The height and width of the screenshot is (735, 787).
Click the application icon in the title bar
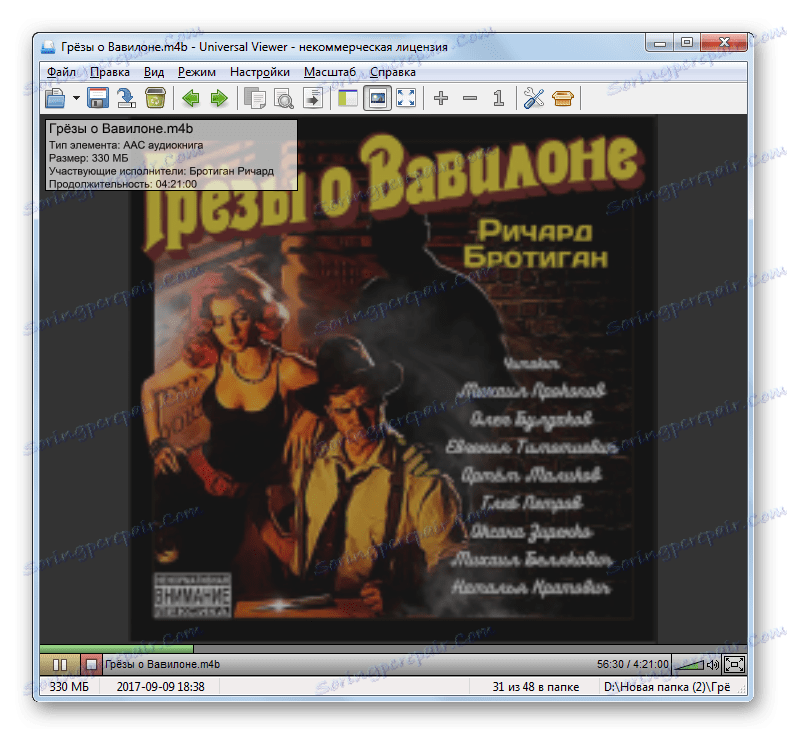click(x=48, y=47)
